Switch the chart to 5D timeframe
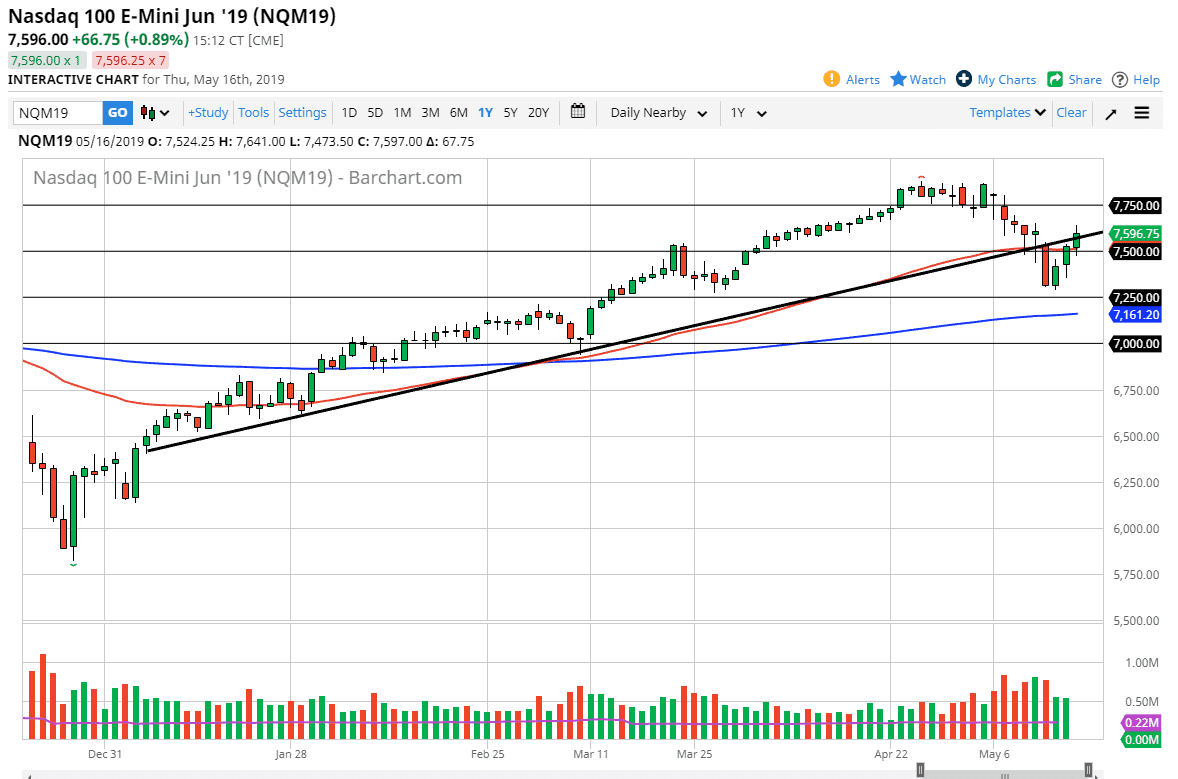1178x779 pixels. click(x=375, y=113)
